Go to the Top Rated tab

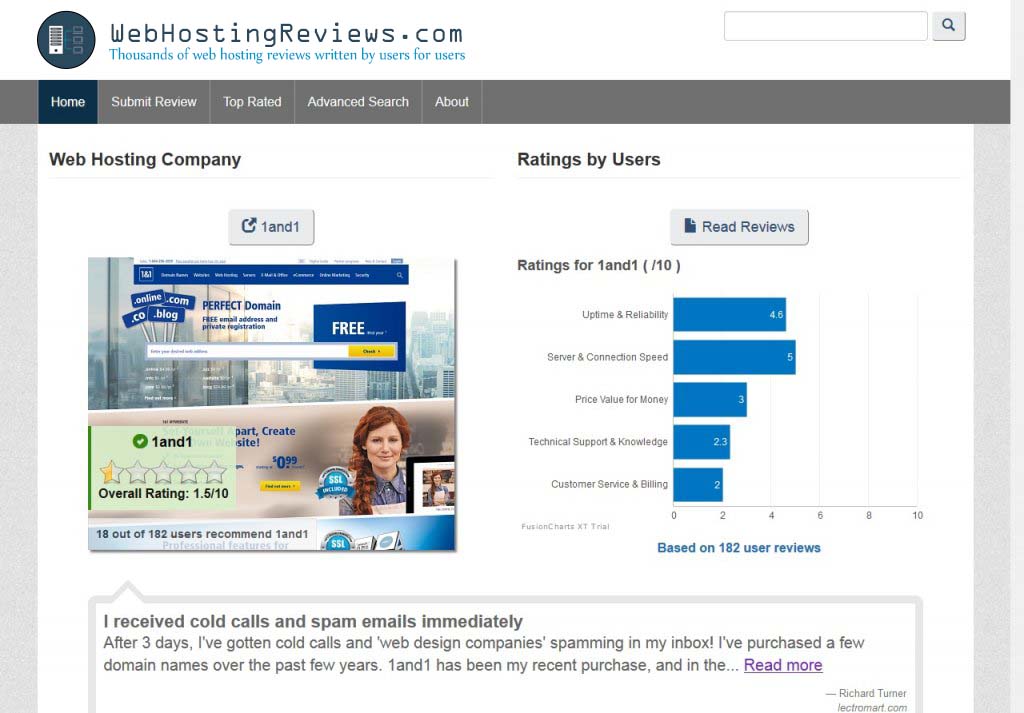[252, 102]
